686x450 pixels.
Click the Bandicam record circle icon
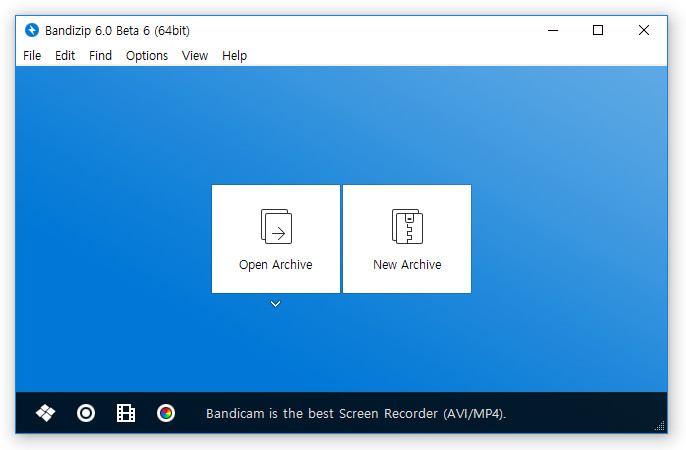(x=86, y=413)
